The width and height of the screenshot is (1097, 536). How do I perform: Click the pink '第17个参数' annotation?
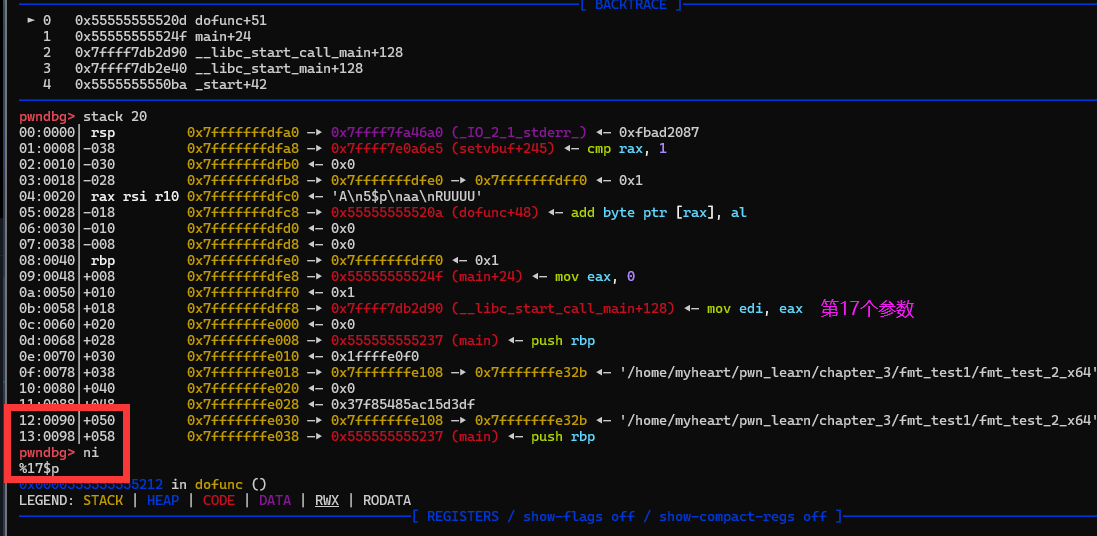(866, 309)
